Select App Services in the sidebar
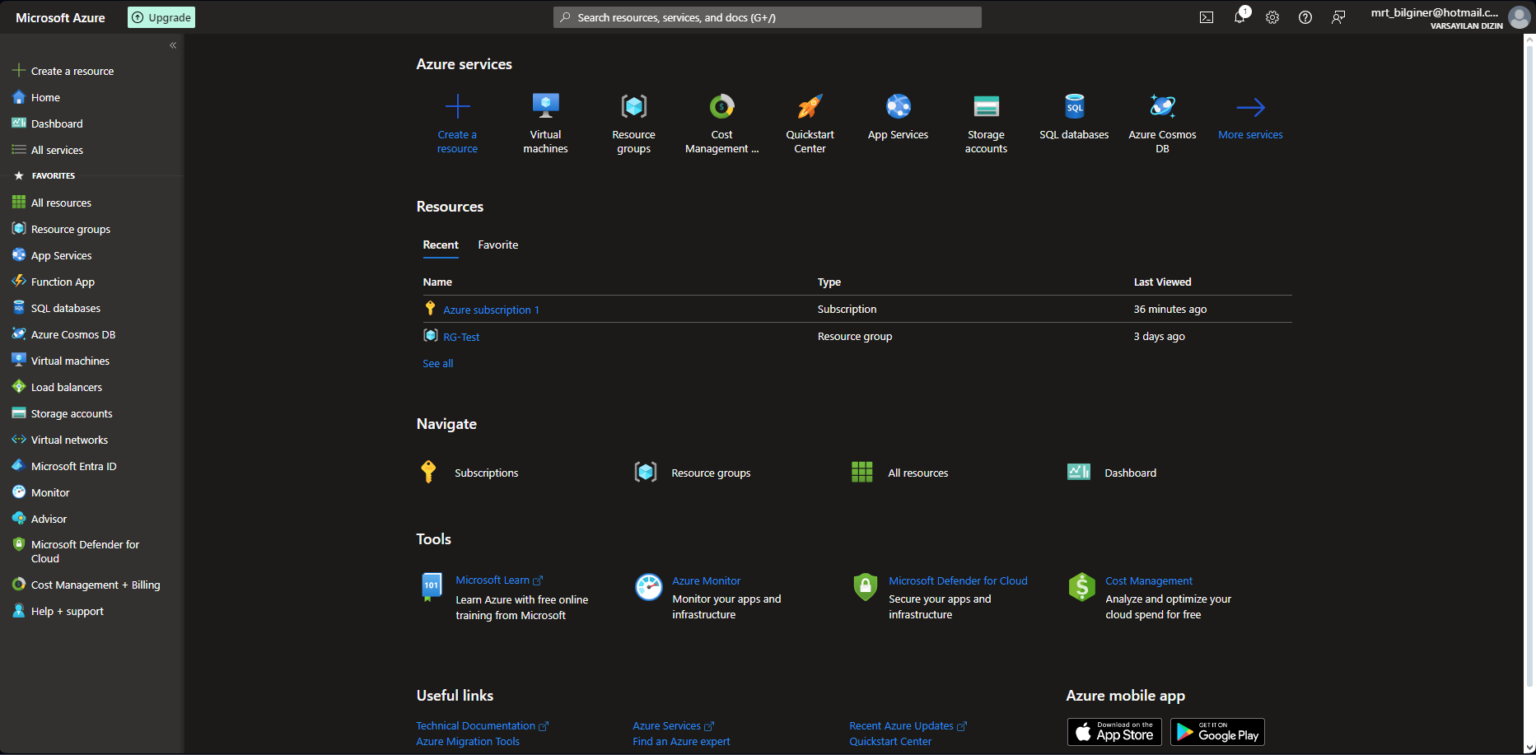This screenshot has height=755, width=1536. [60, 255]
